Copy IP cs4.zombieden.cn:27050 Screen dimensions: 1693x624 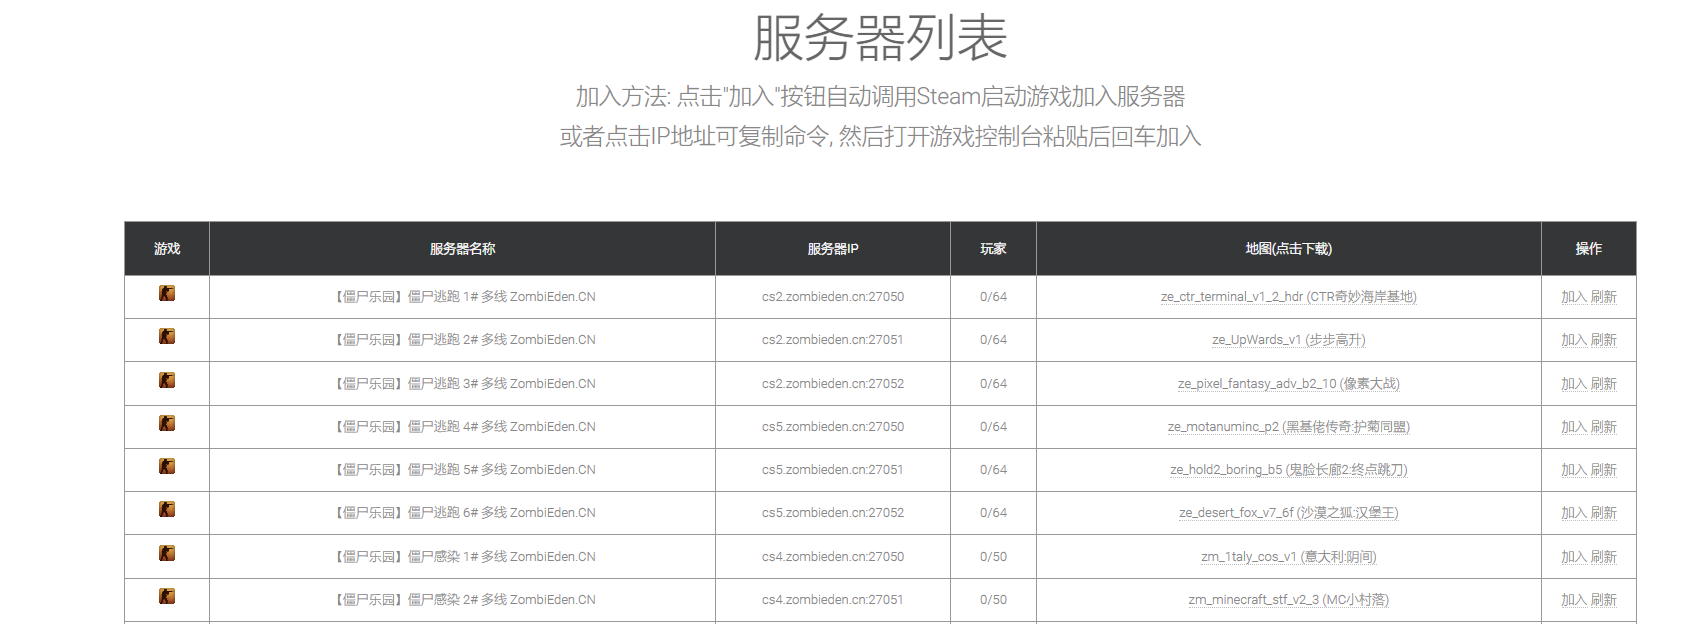click(x=833, y=557)
